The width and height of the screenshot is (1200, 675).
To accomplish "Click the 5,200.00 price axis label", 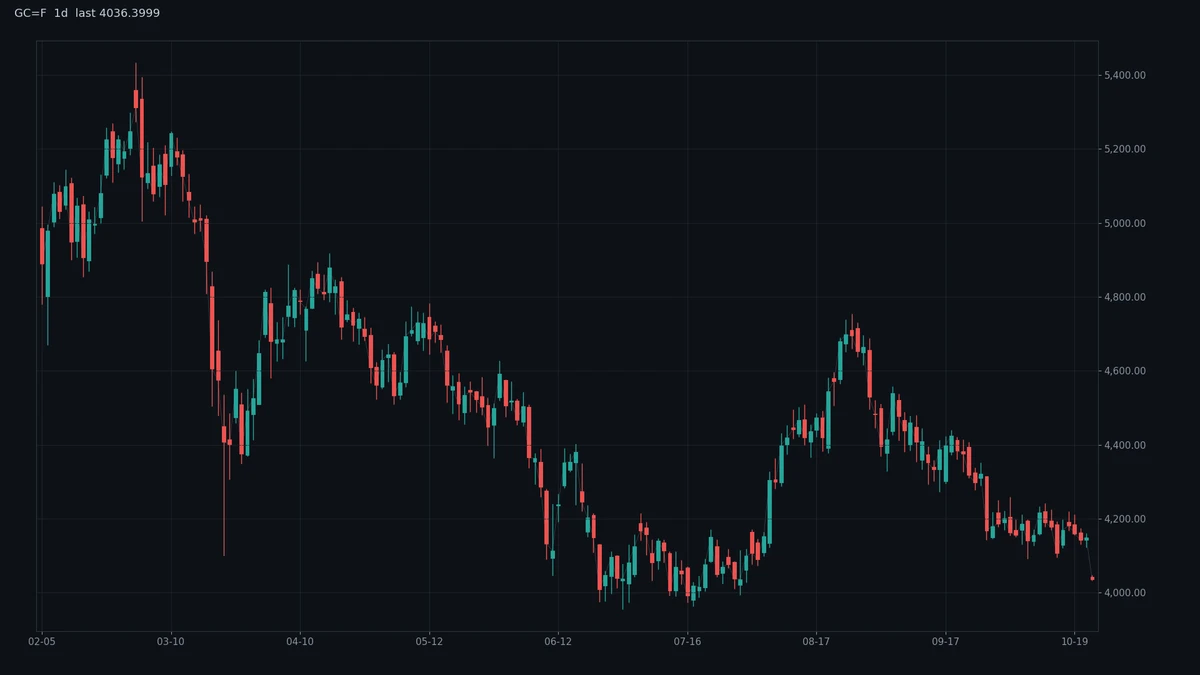I will pyautogui.click(x=1125, y=149).
